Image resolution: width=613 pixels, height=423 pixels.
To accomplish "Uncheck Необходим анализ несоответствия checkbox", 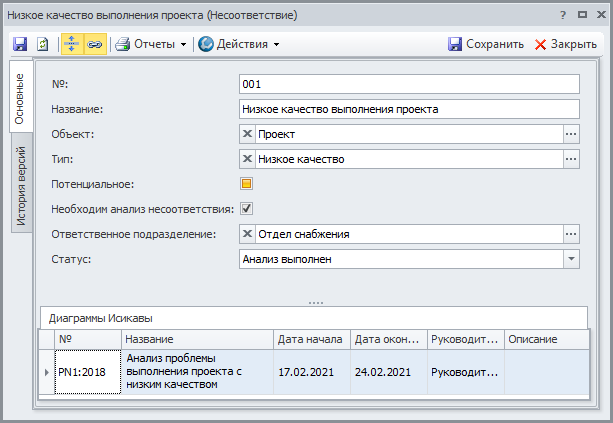I will [246, 209].
